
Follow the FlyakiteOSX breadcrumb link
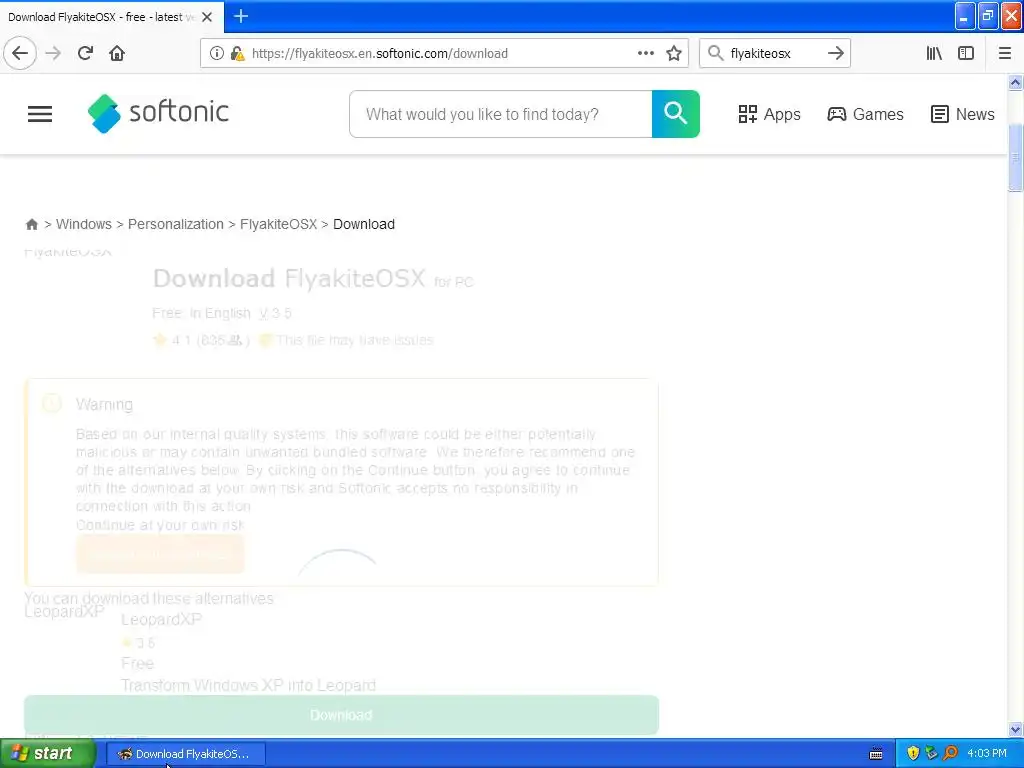[278, 224]
